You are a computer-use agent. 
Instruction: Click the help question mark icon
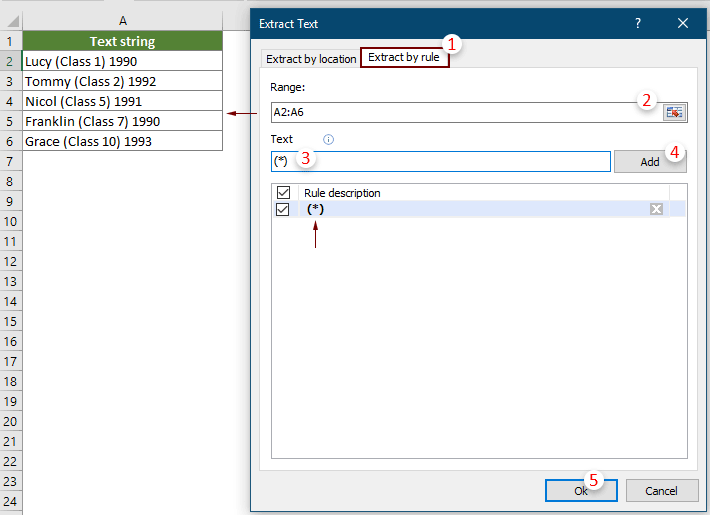[x=640, y=22]
